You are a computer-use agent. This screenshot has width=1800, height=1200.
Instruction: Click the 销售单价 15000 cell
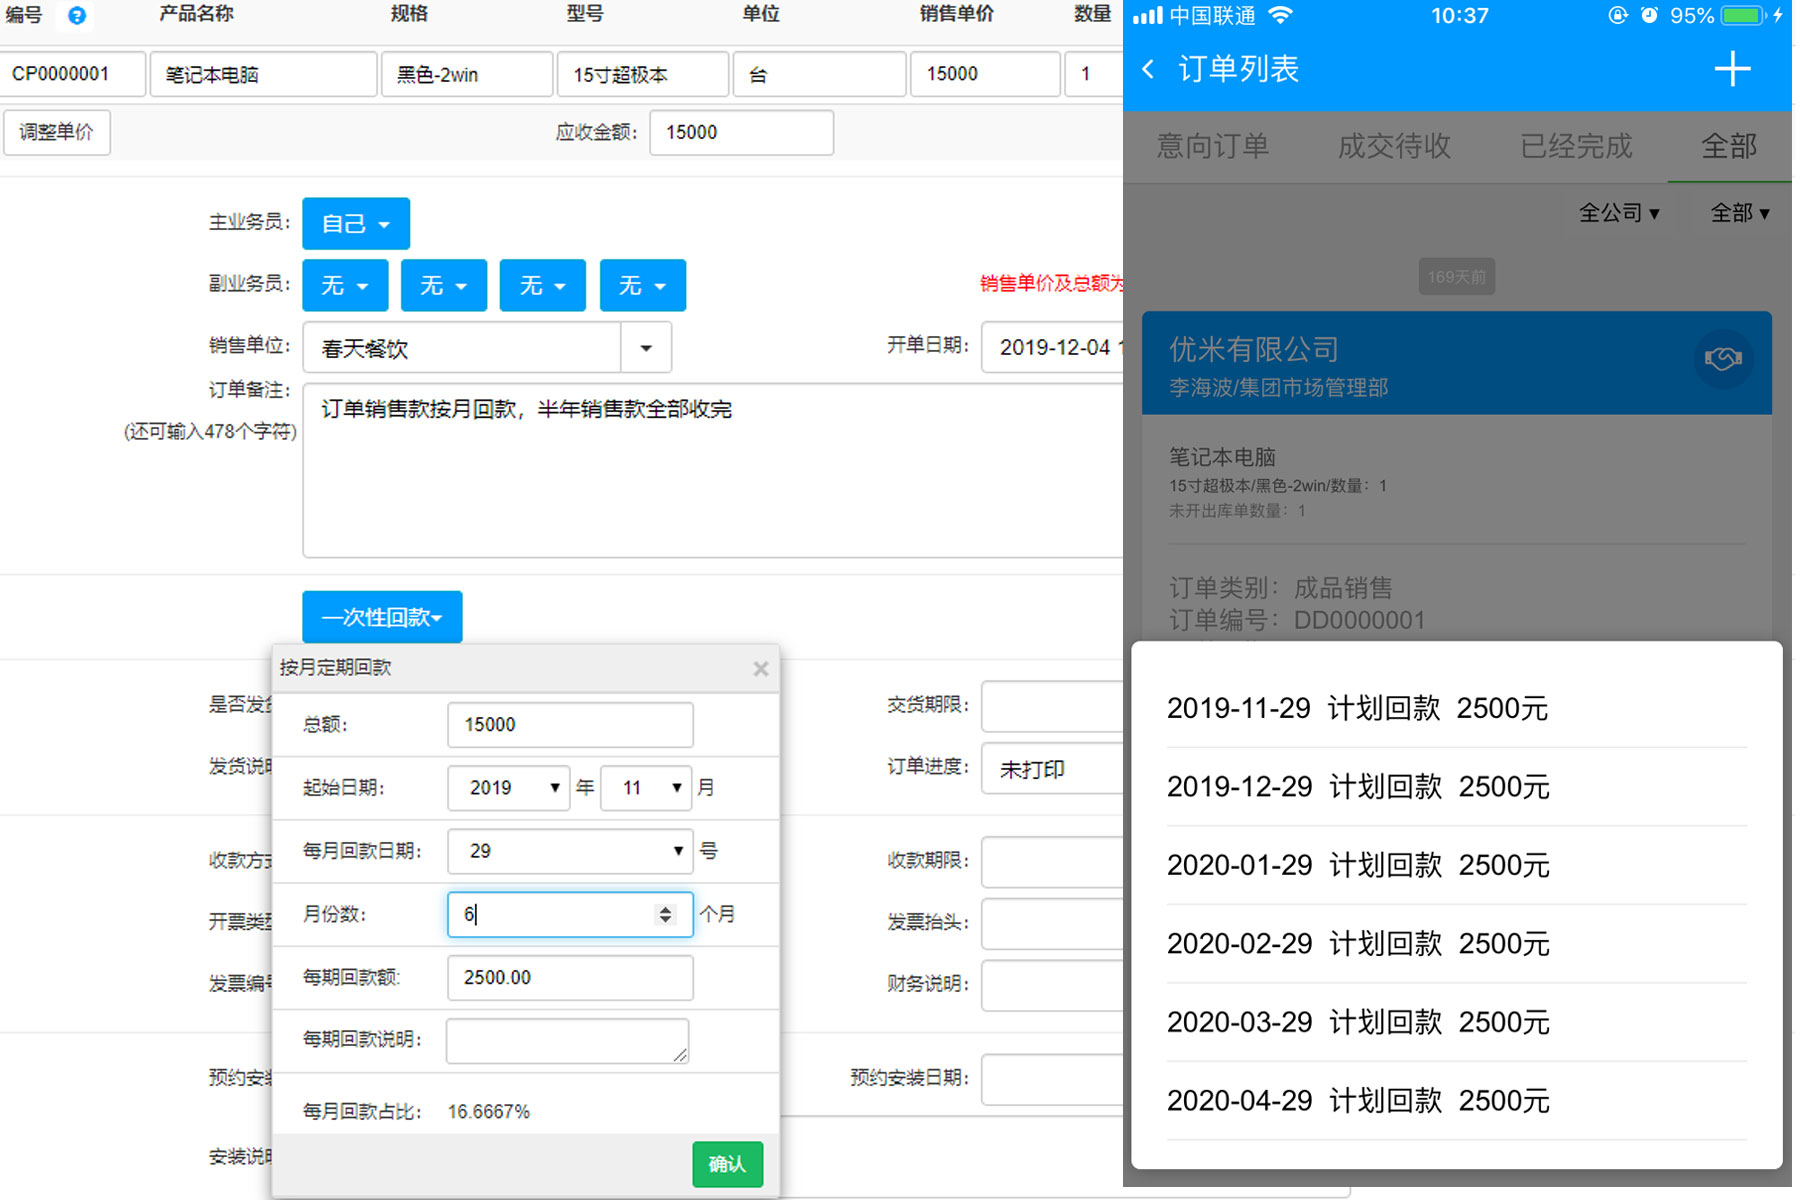pos(985,74)
